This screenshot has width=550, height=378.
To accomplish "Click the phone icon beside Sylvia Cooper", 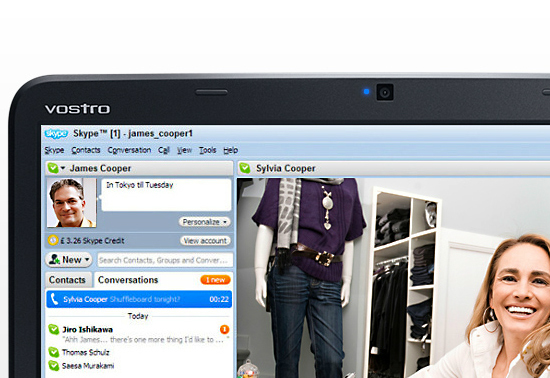I will pos(54,299).
